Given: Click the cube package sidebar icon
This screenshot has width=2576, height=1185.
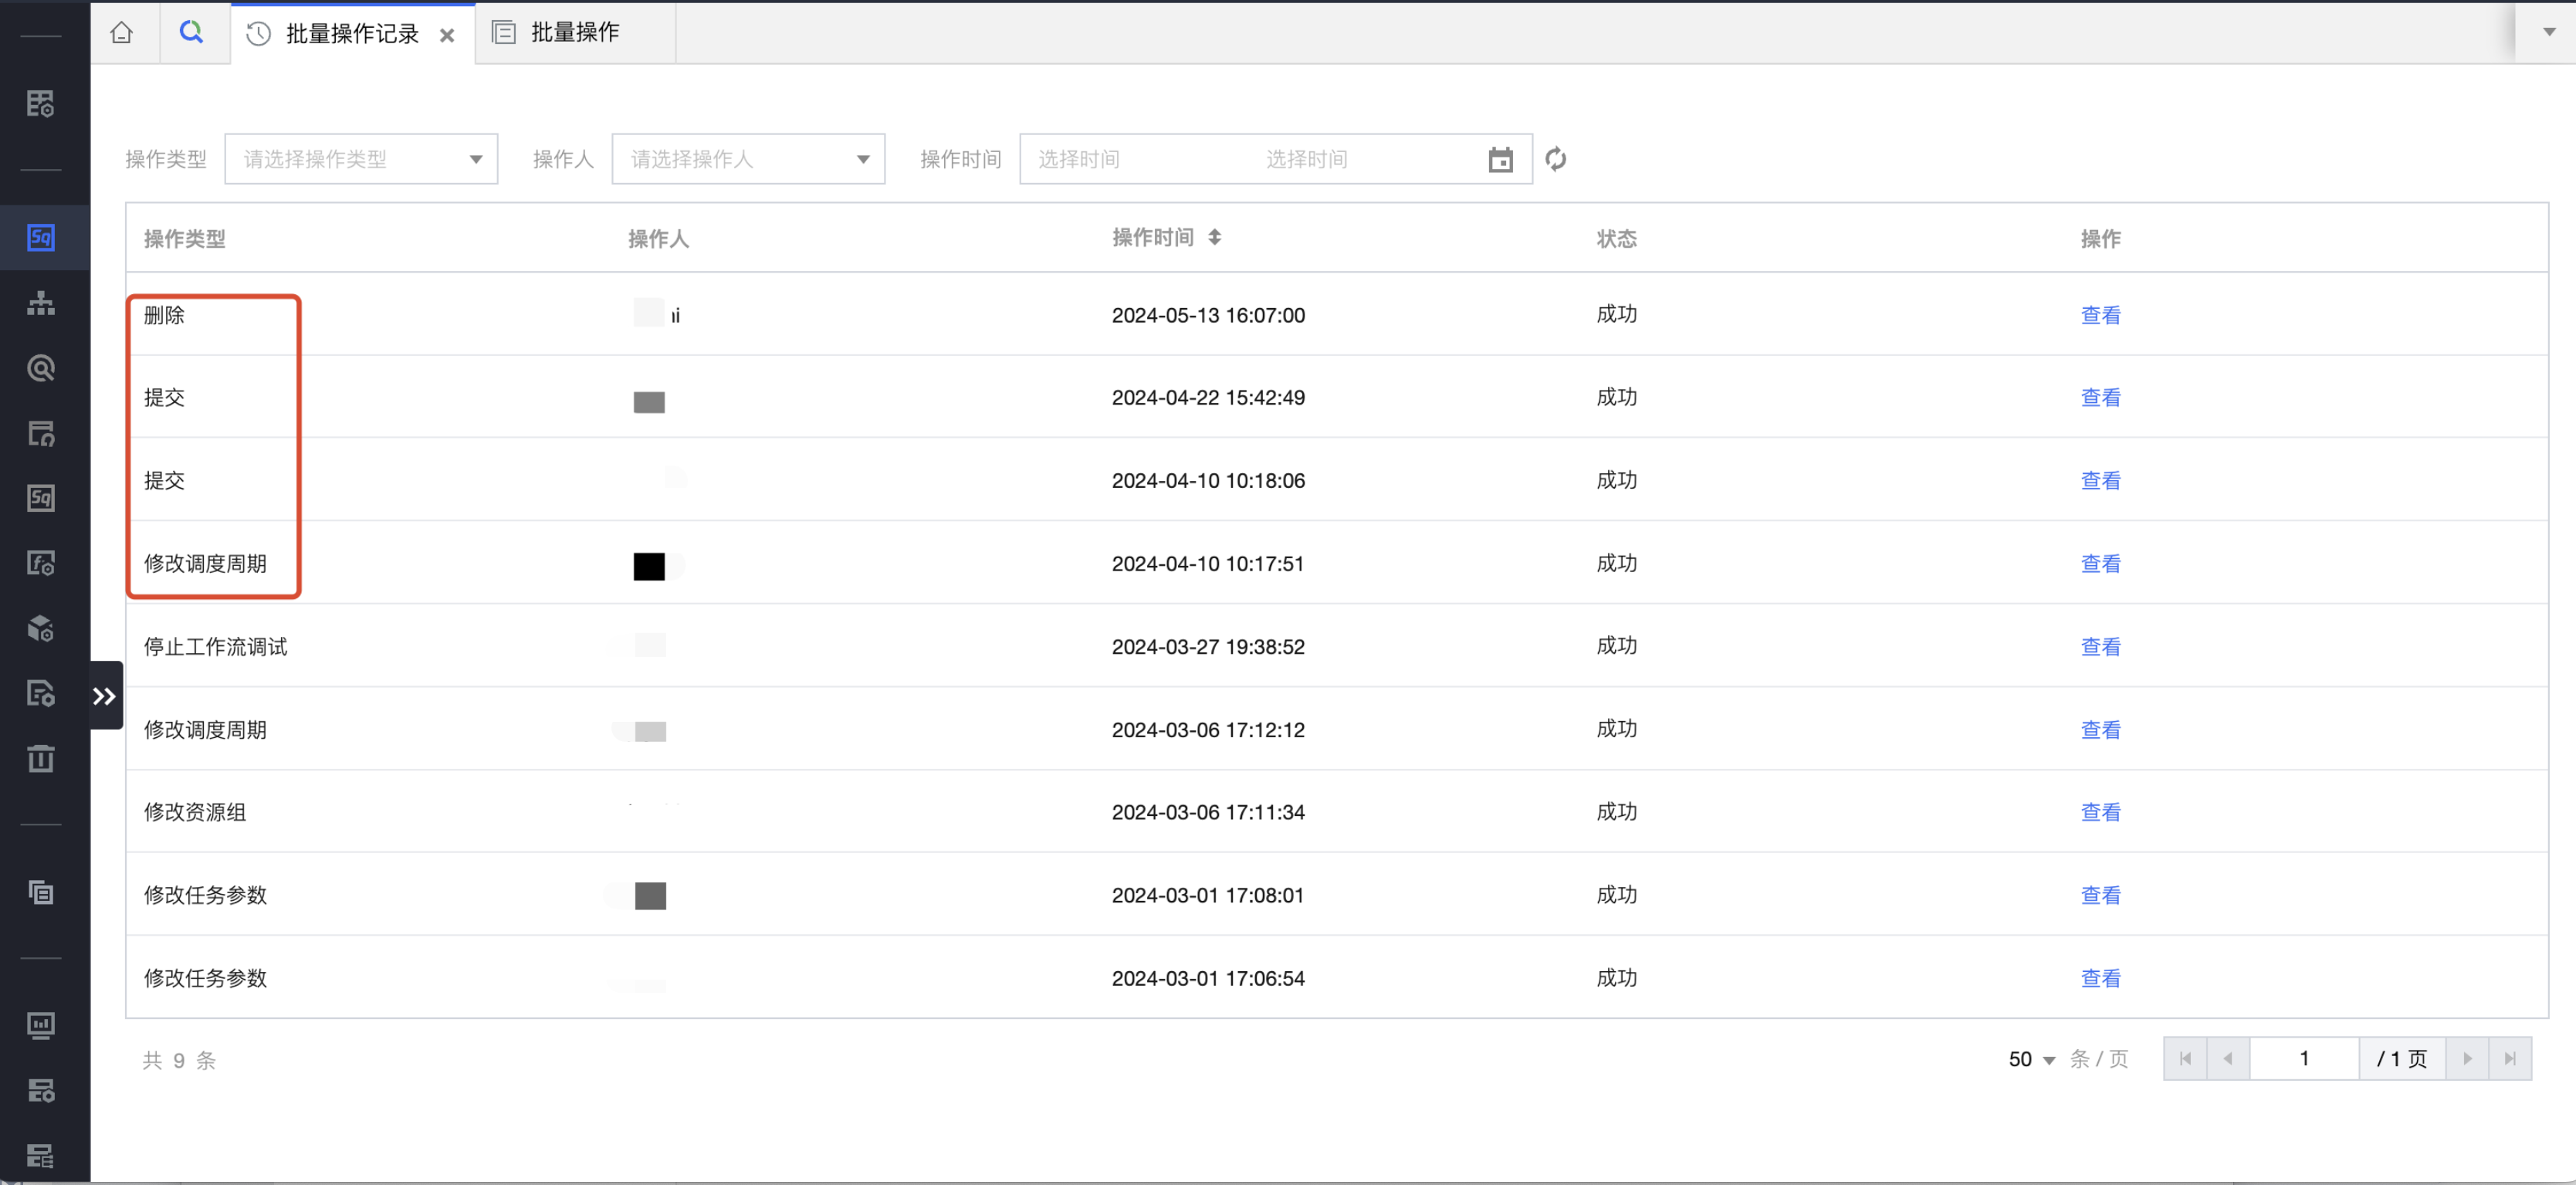Looking at the screenshot, I should pyautogui.click(x=41, y=629).
